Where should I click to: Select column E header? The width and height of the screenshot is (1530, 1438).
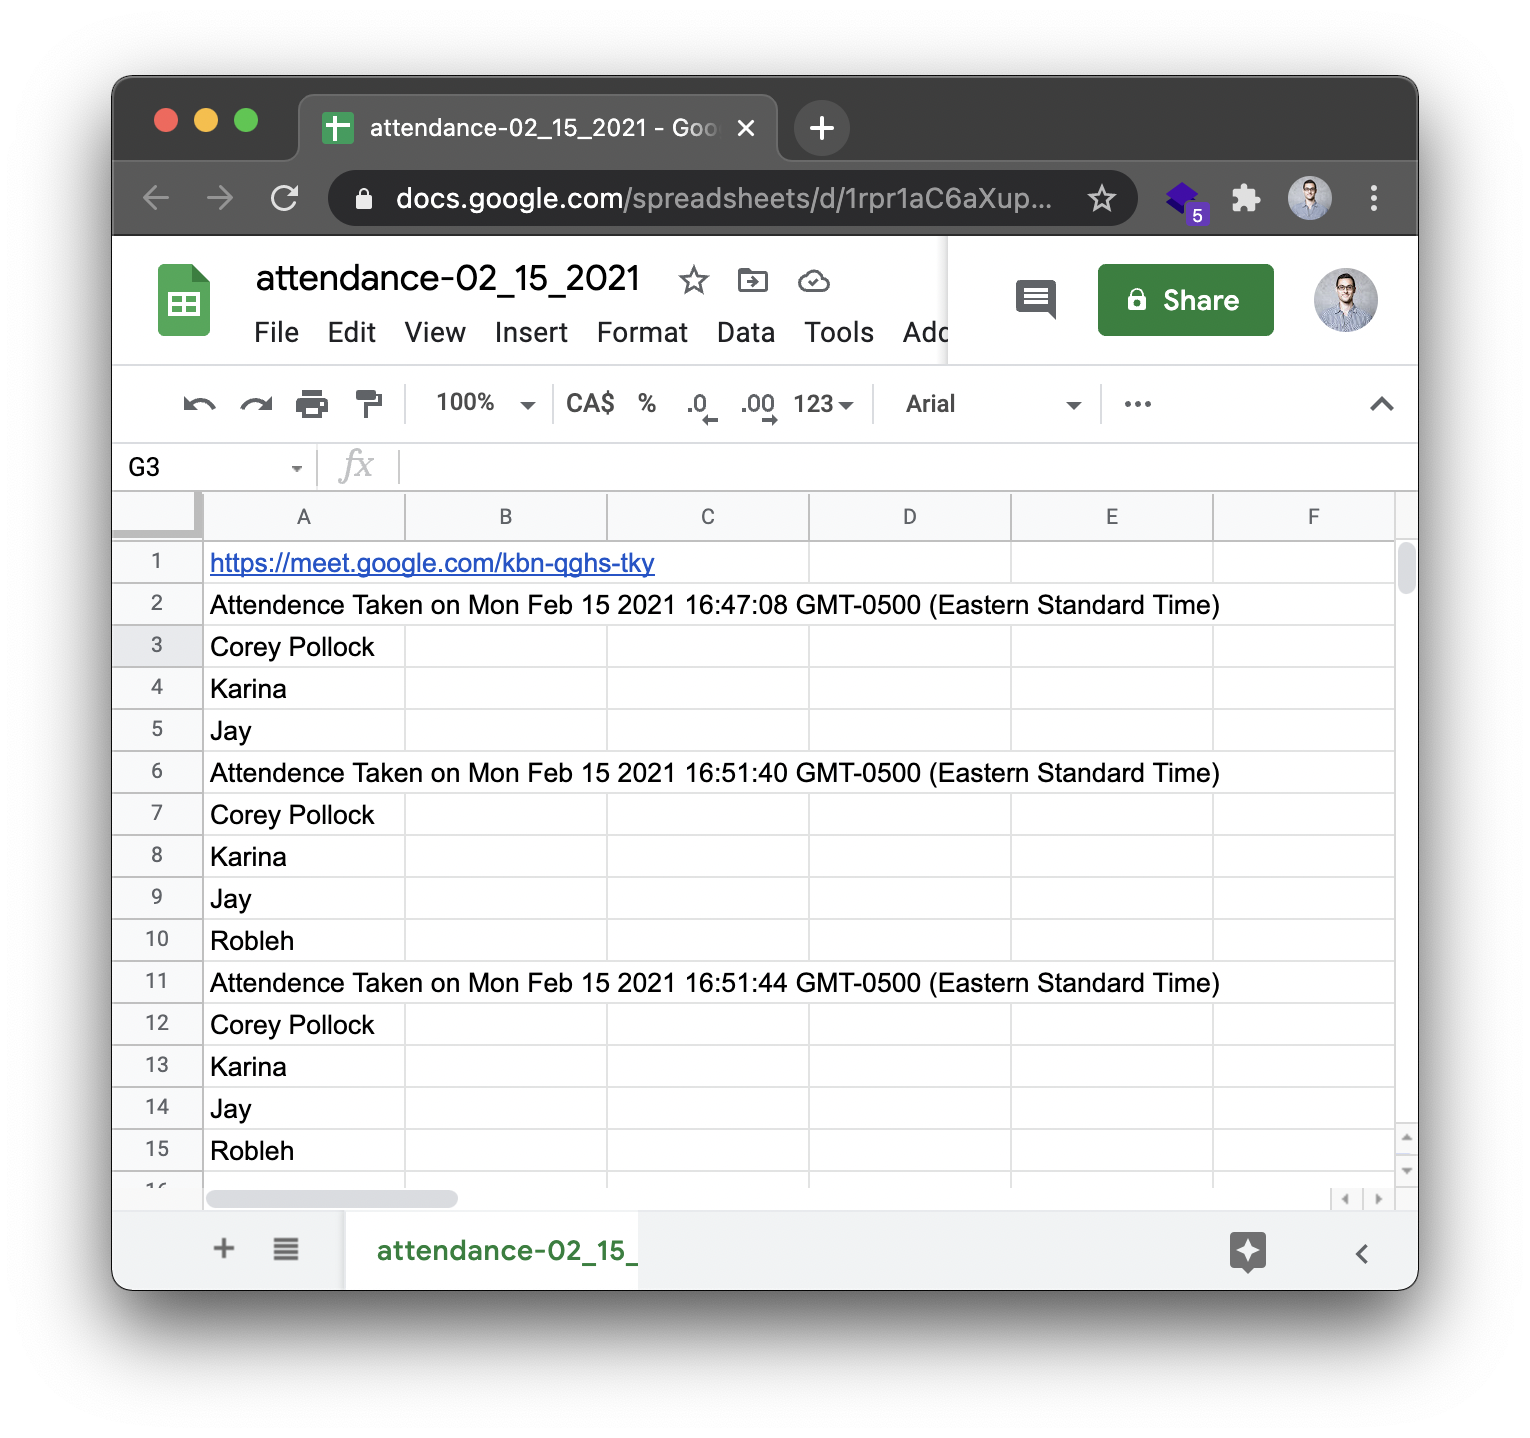(x=1112, y=517)
